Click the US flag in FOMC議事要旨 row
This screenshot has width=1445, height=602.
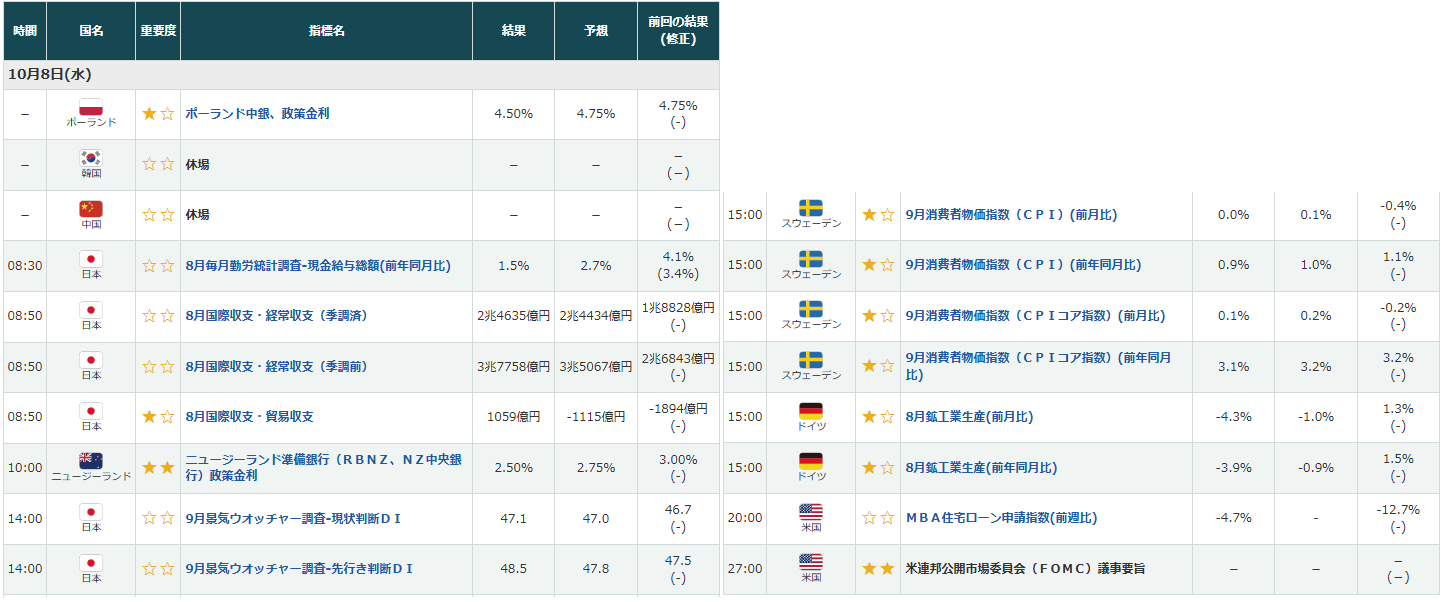point(811,562)
